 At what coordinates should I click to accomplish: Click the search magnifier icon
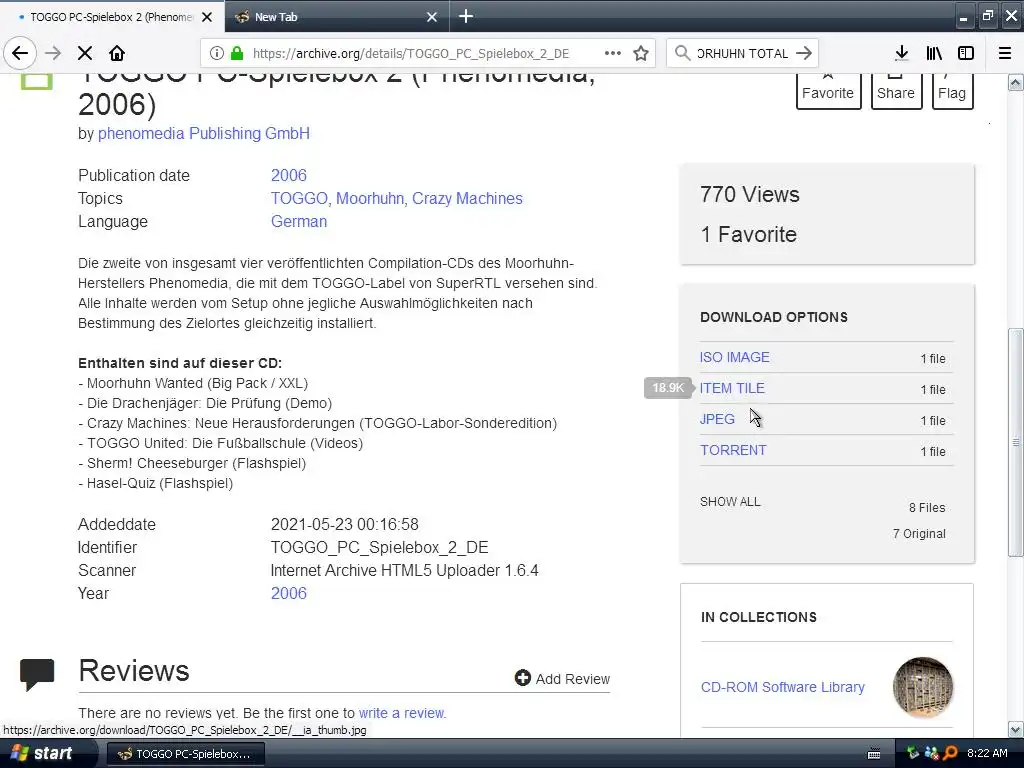click(682, 53)
